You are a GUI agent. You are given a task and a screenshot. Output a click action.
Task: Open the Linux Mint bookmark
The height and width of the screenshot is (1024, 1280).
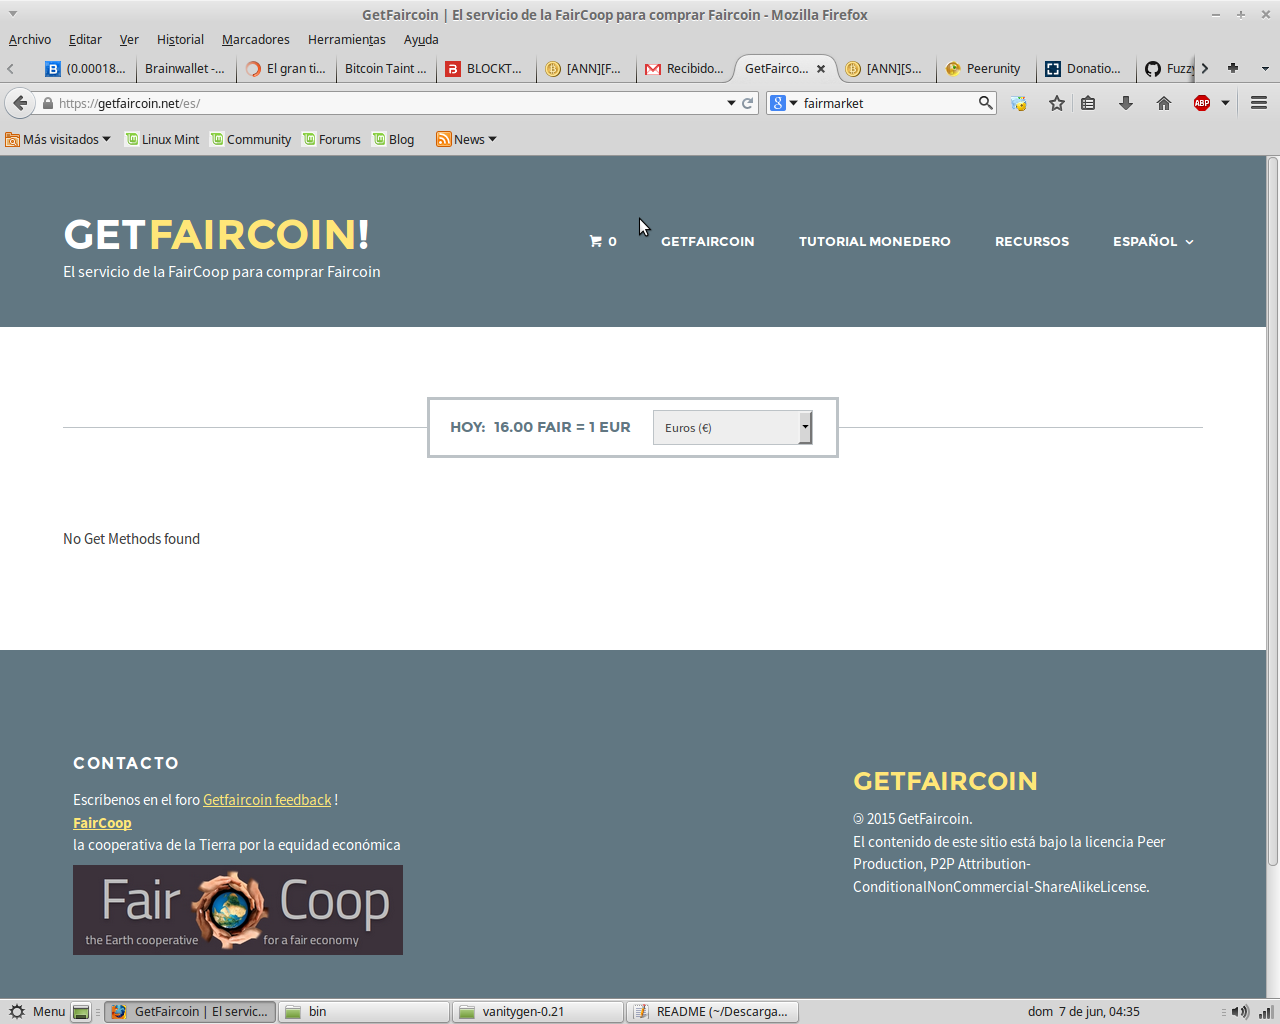point(162,139)
